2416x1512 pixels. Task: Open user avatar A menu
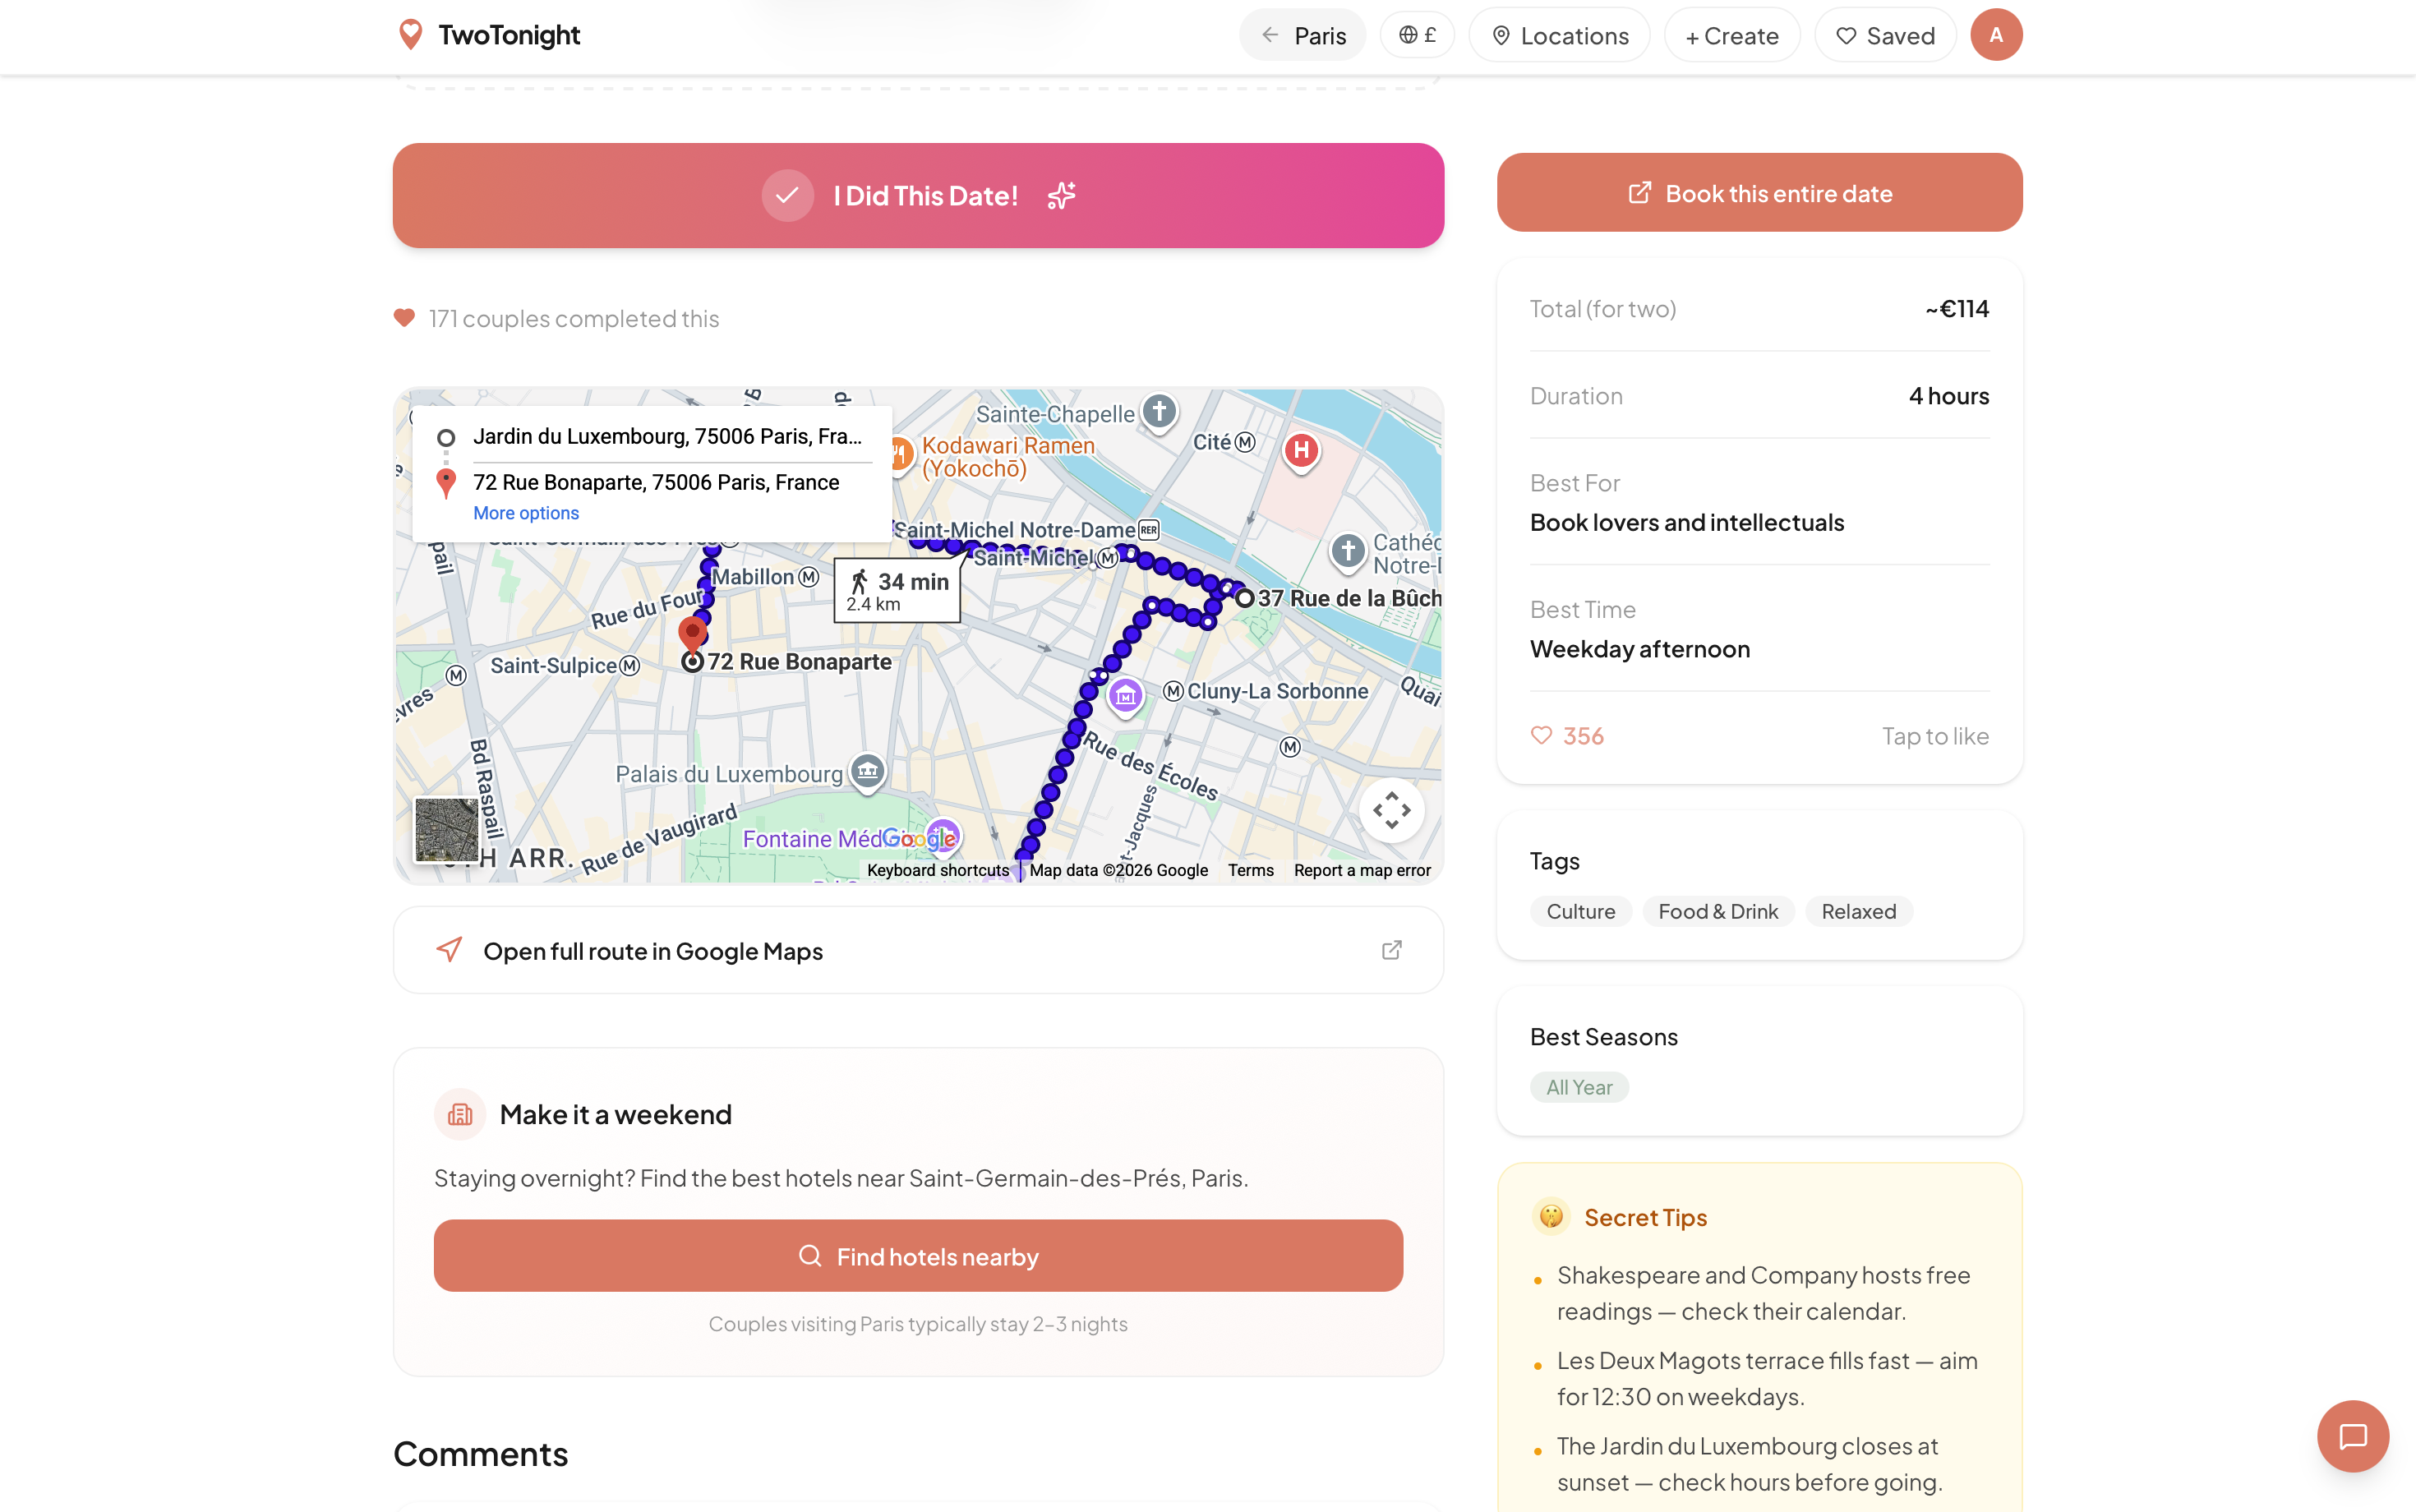[x=1996, y=35]
